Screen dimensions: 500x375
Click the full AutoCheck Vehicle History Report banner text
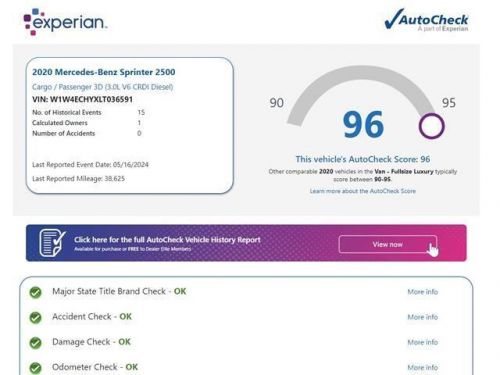167,240
